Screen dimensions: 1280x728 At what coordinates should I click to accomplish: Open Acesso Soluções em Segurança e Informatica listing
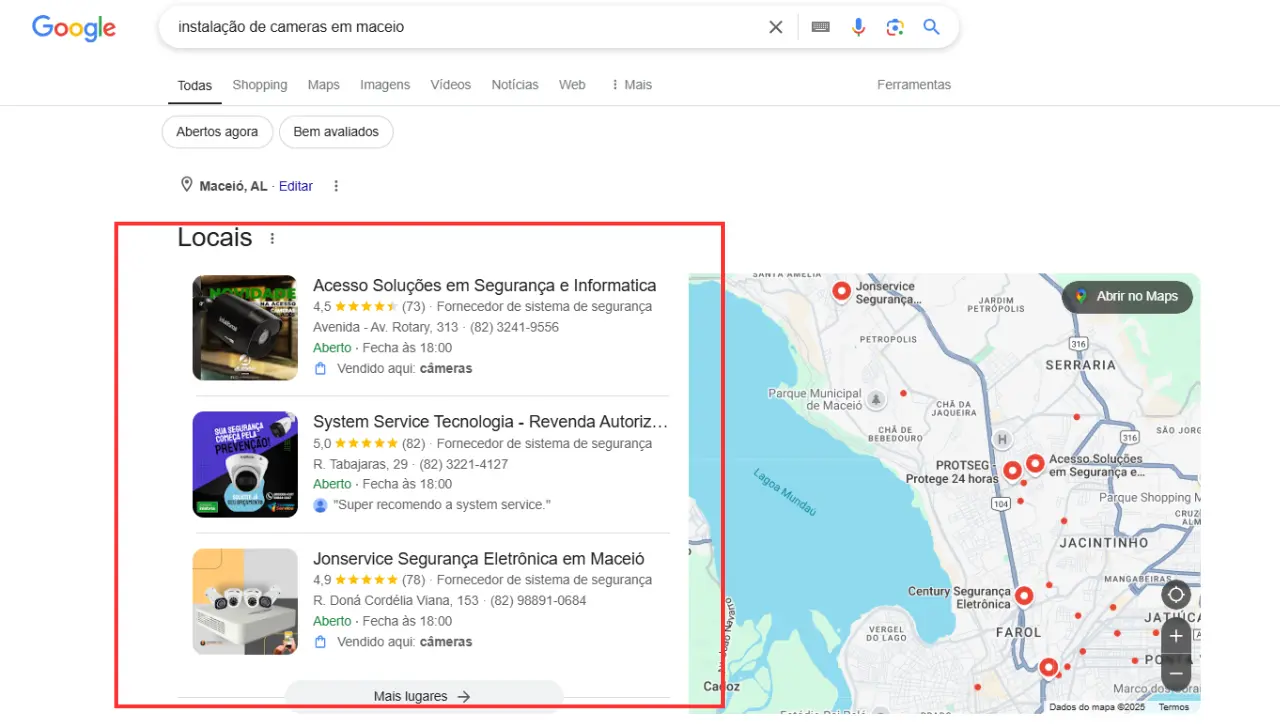coord(485,285)
